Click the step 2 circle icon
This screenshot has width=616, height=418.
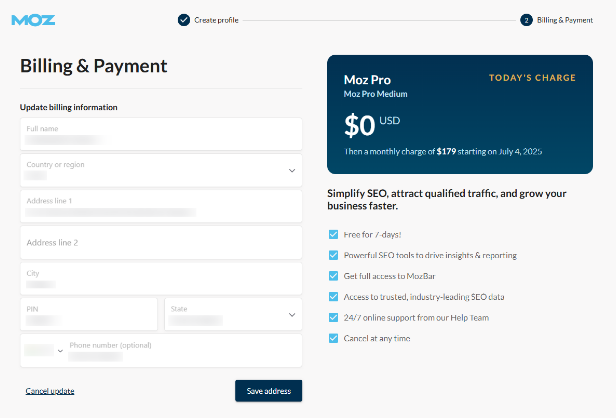click(526, 20)
